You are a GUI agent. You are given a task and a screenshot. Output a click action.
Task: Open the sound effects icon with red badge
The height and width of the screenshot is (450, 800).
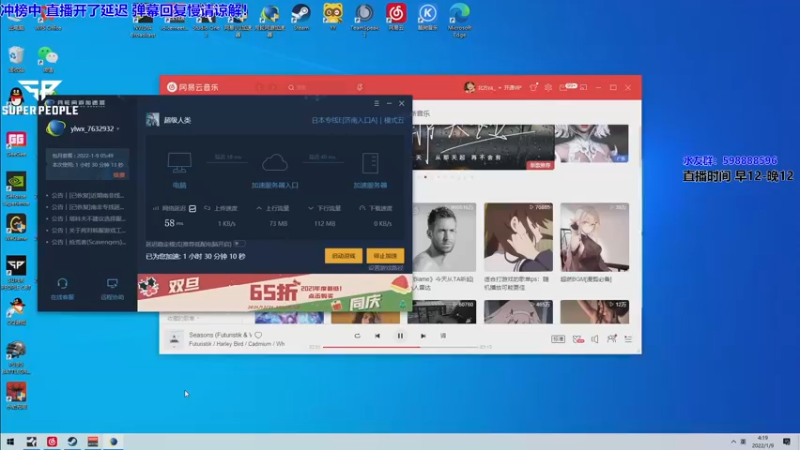coord(578,339)
